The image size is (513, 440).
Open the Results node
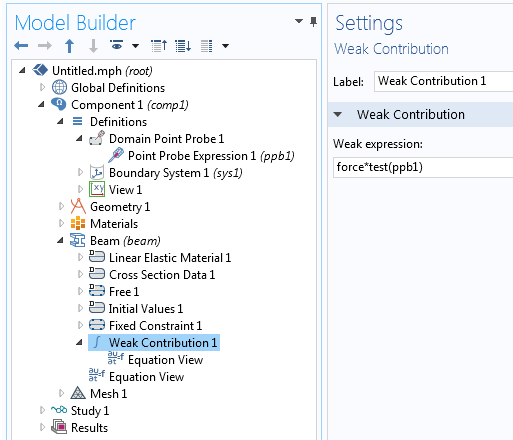80,427
